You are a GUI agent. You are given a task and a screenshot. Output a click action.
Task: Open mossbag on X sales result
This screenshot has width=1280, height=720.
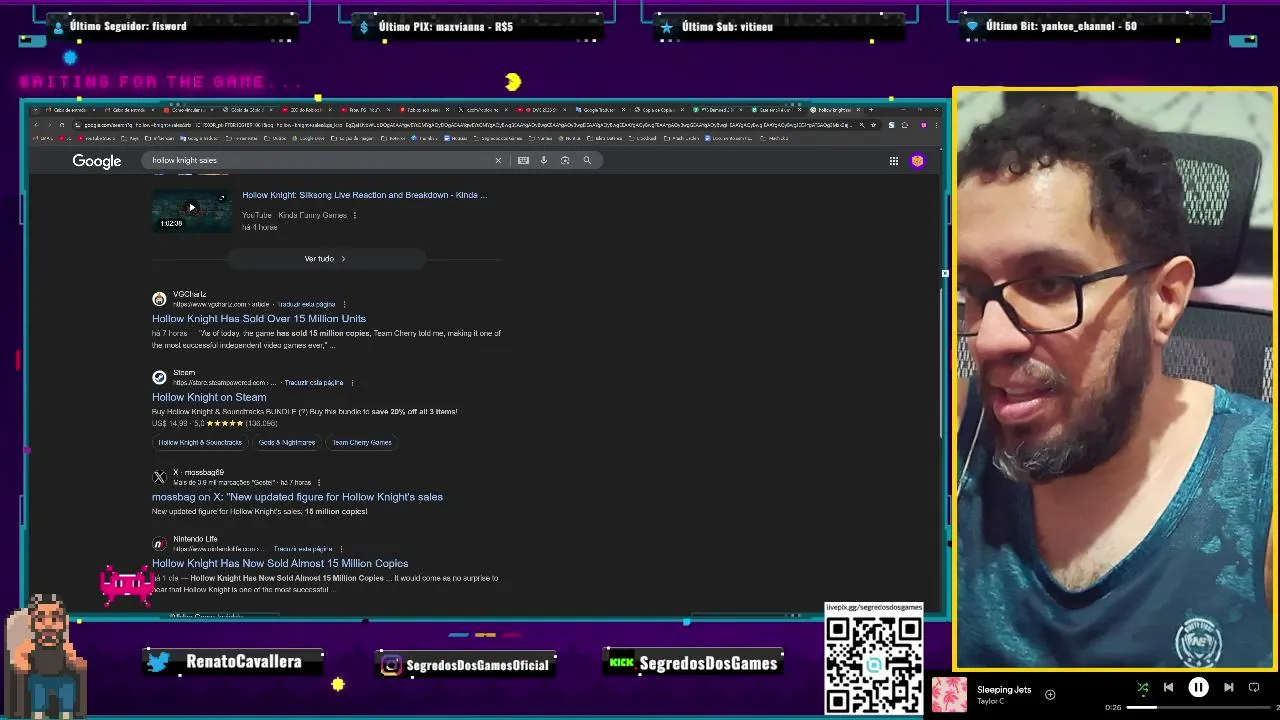click(297, 497)
